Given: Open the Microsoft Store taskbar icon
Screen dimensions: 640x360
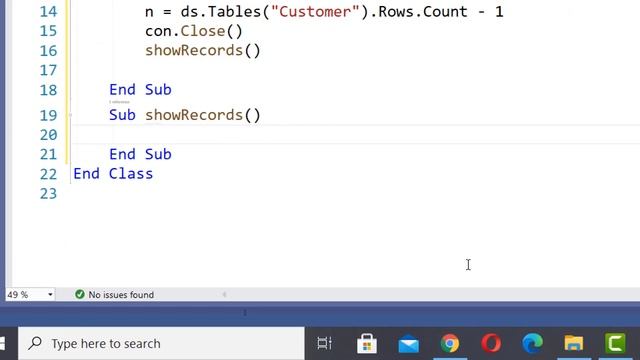Looking at the screenshot, I should click(367, 343).
